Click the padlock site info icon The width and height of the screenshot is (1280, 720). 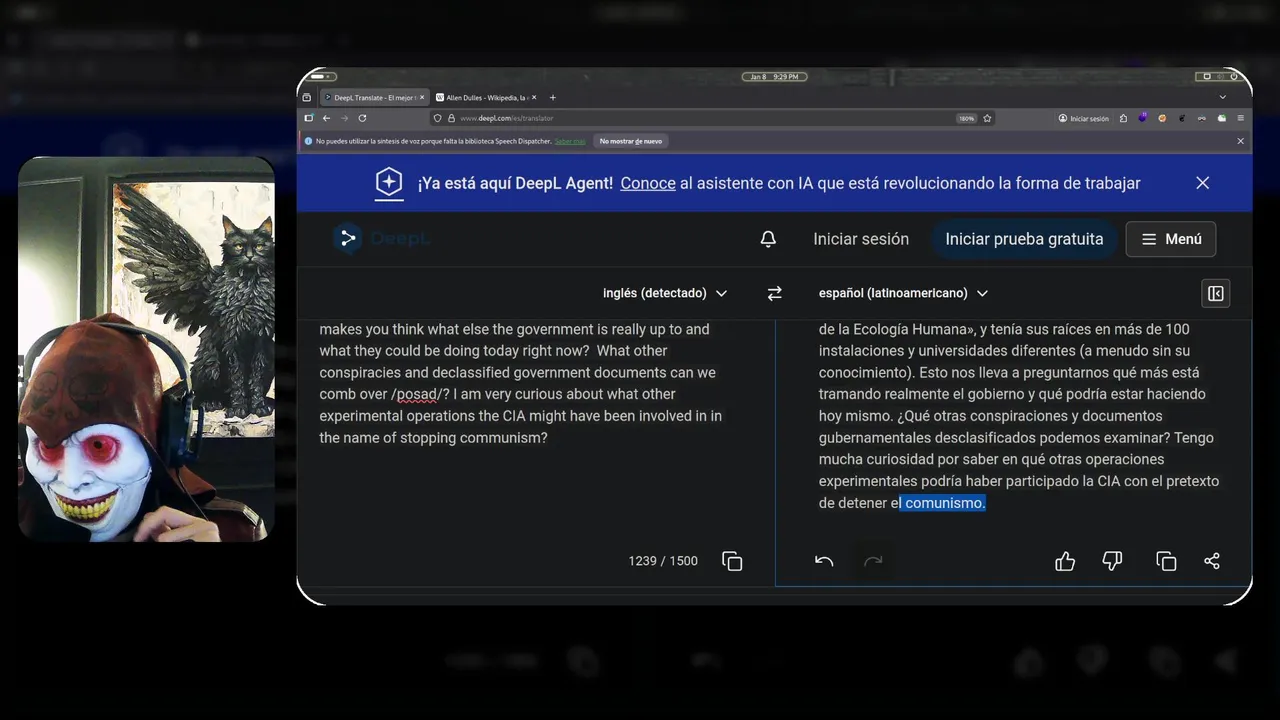[451, 118]
